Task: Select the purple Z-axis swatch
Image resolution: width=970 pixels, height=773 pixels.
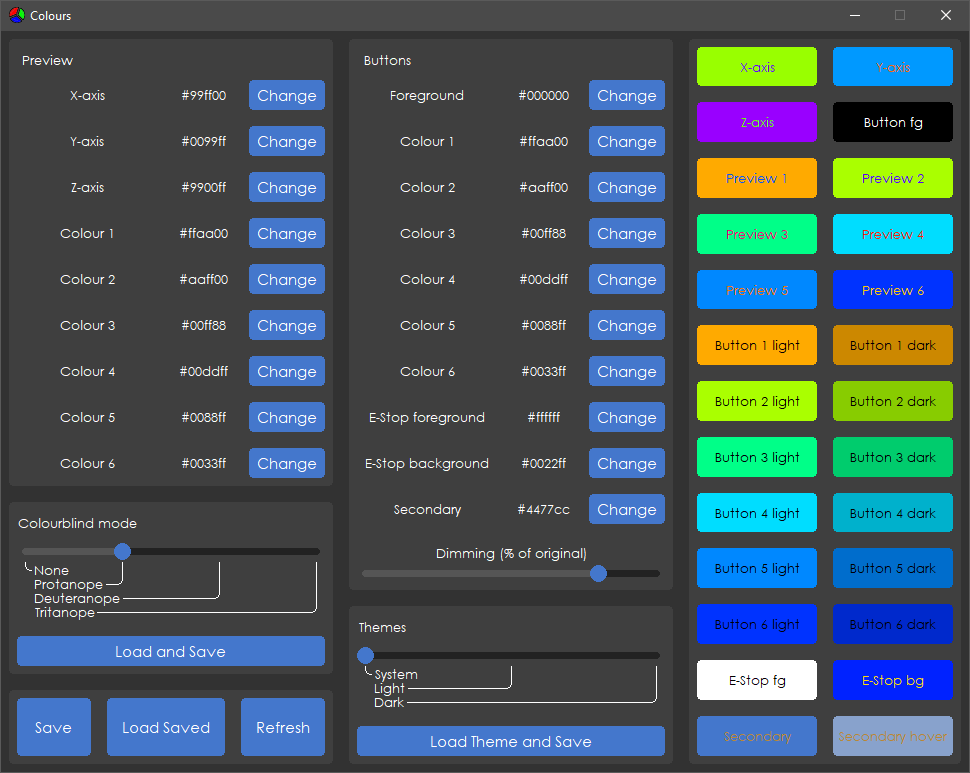Action: [757, 122]
